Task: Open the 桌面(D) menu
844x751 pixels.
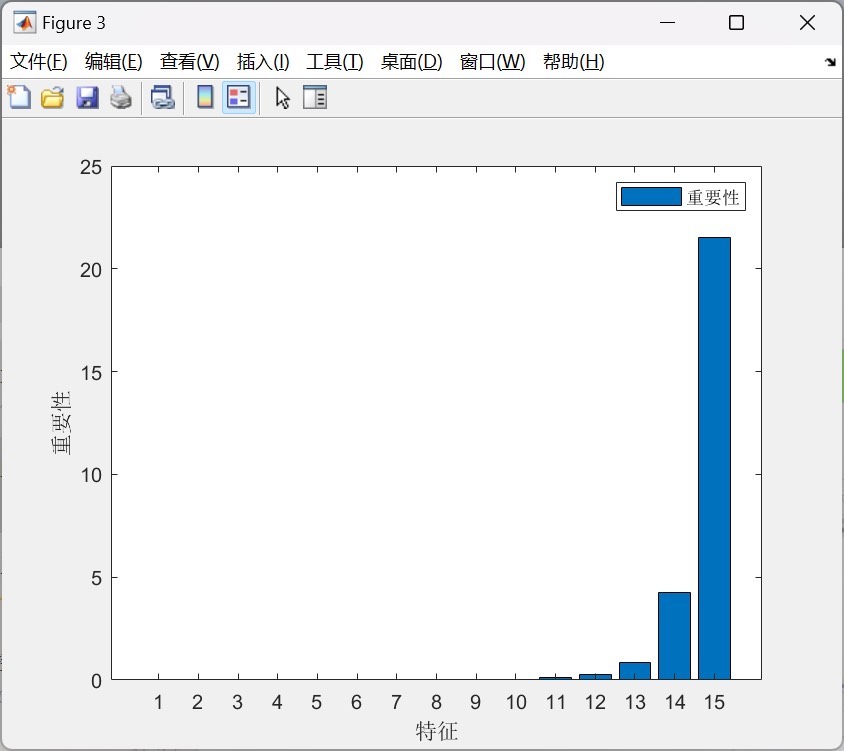Action: click(411, 62)
